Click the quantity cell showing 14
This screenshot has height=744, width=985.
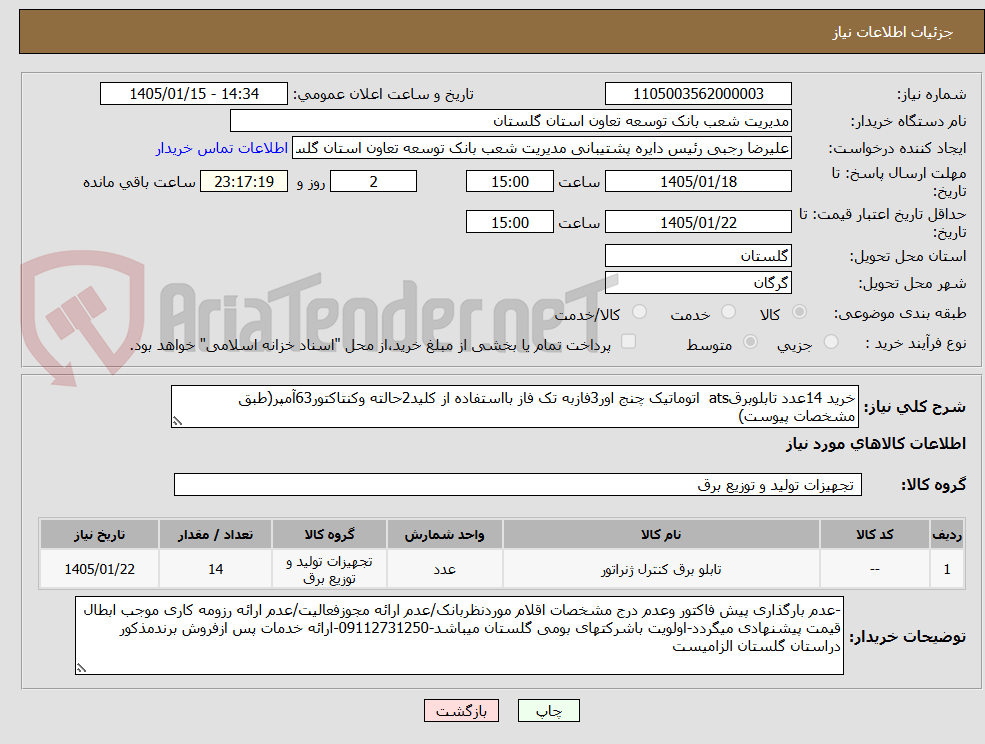215,569
